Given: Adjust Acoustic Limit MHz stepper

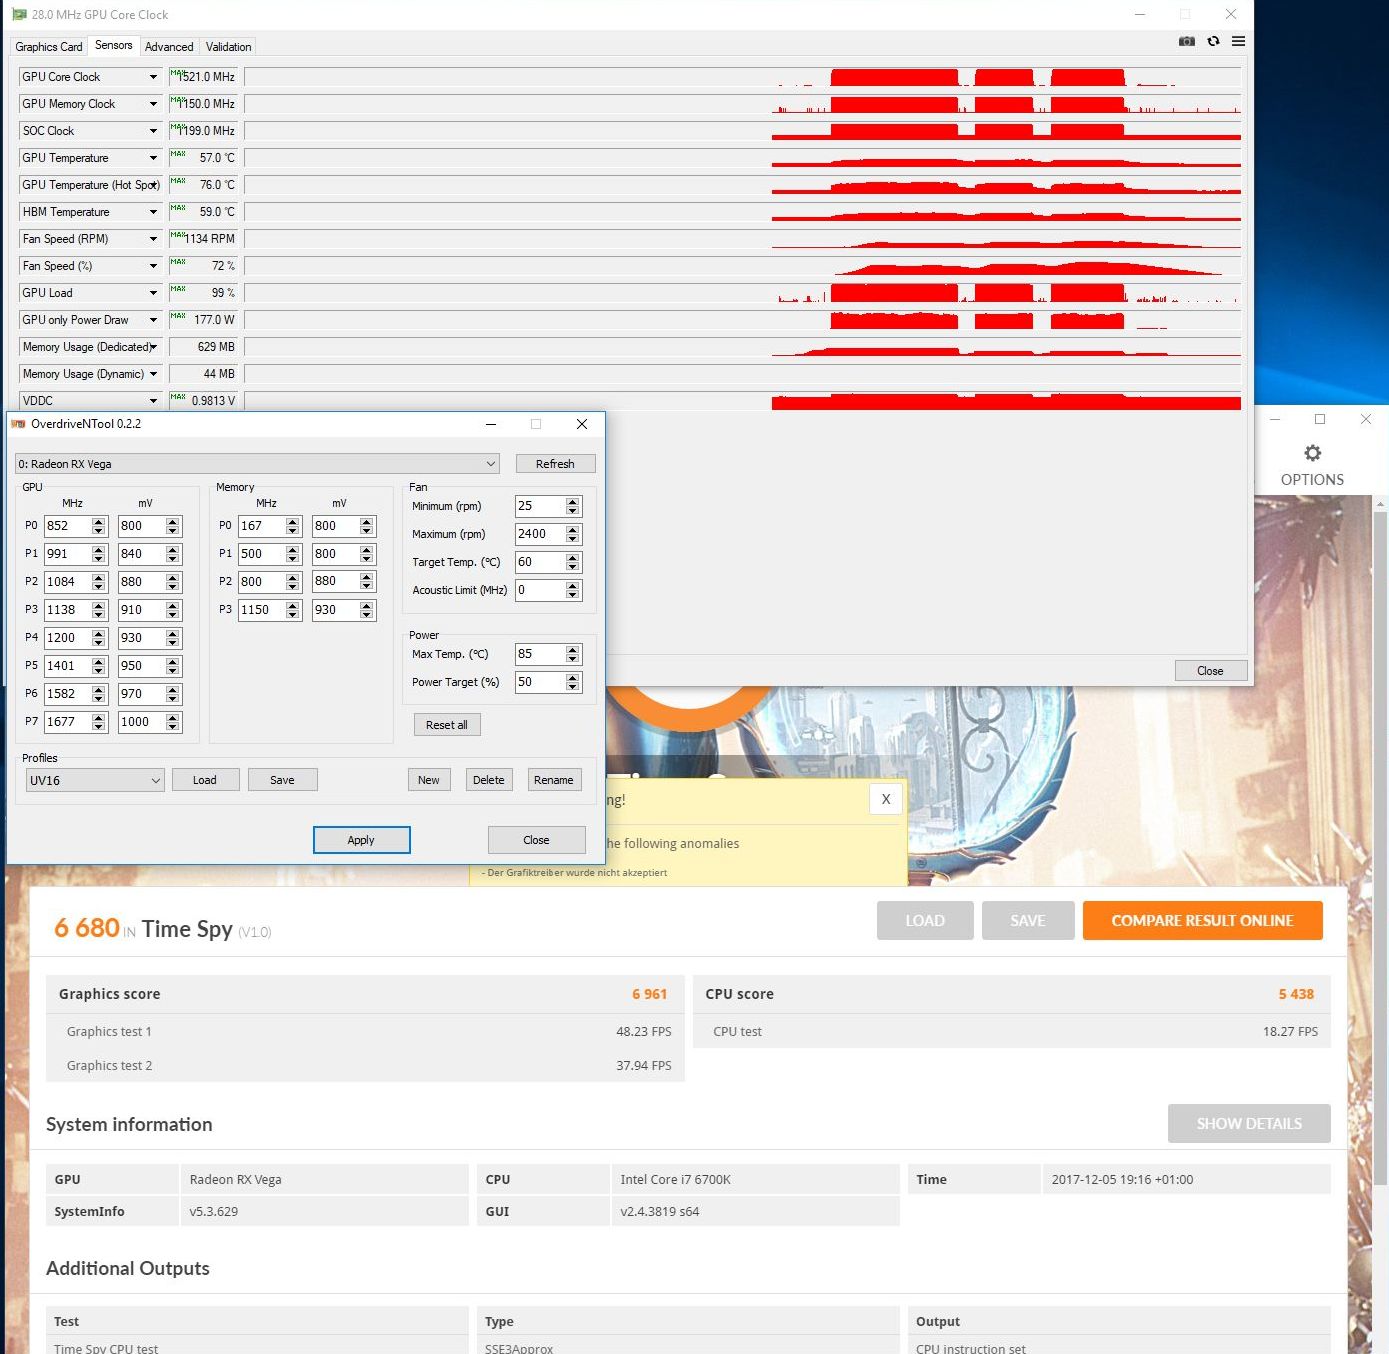Looking at the screenshot, I should pos(573,590).
